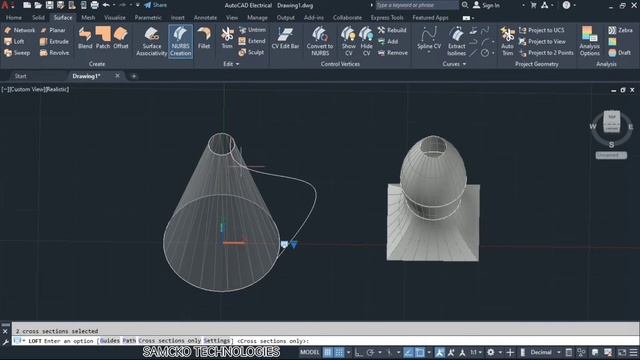
Task: Select the Extrude surface tool
Action: click(54, 42)
